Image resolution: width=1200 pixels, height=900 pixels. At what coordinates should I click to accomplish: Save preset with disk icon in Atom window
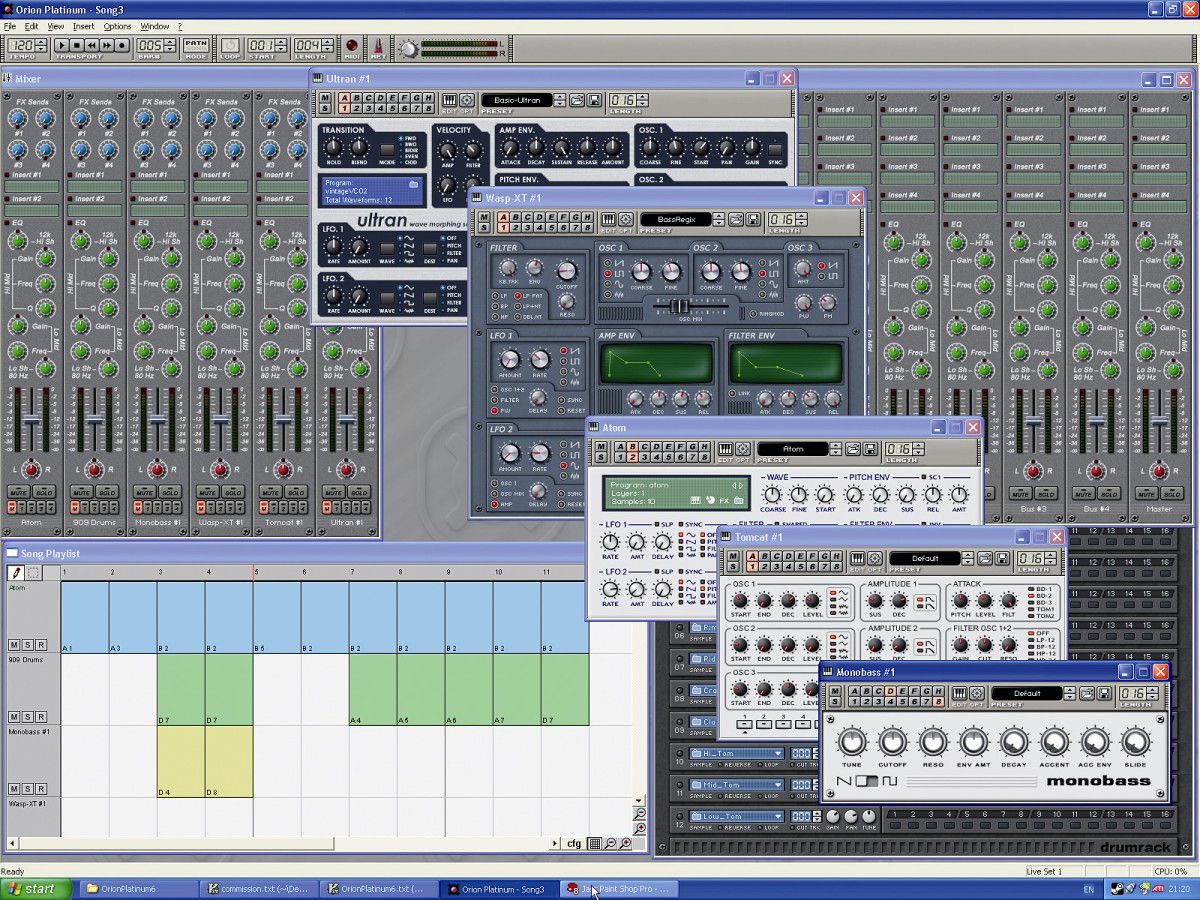pyautogui.click(x=870, y=449)
